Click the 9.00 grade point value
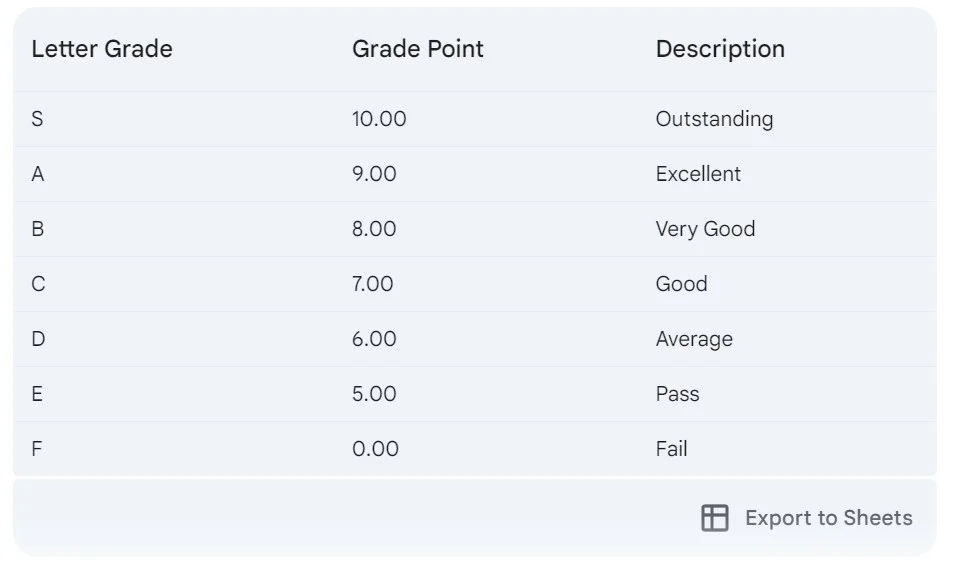Viewport: 968px width, 570px height. (x=374, y=174)
